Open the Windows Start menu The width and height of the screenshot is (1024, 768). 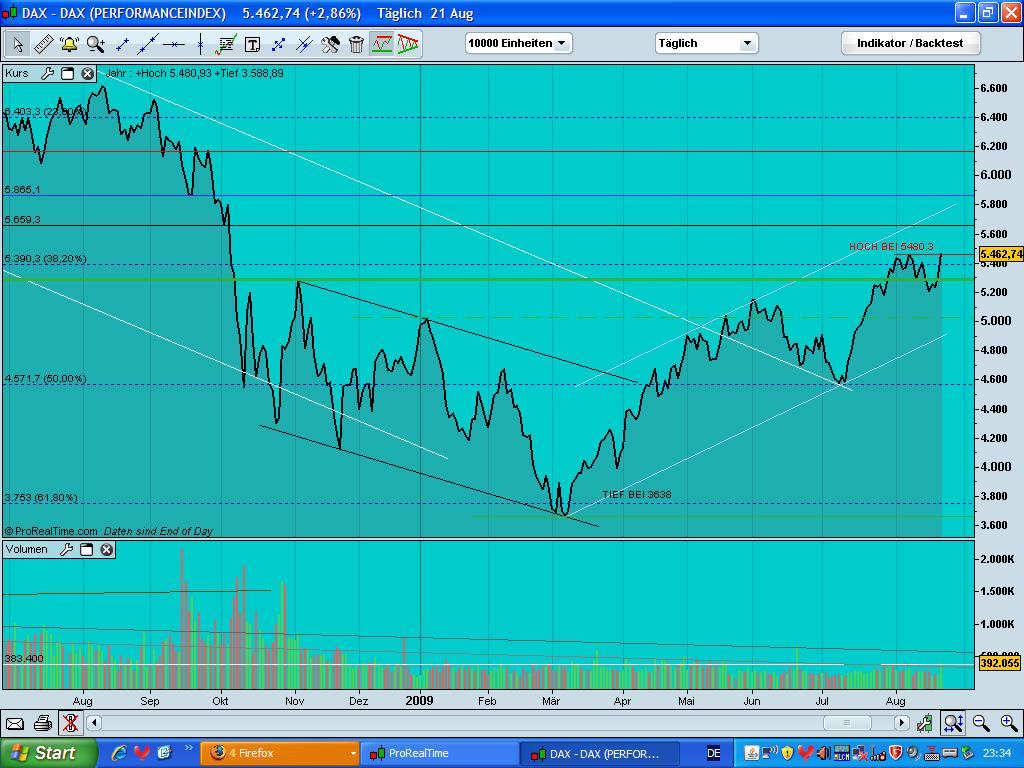[47, 753]
